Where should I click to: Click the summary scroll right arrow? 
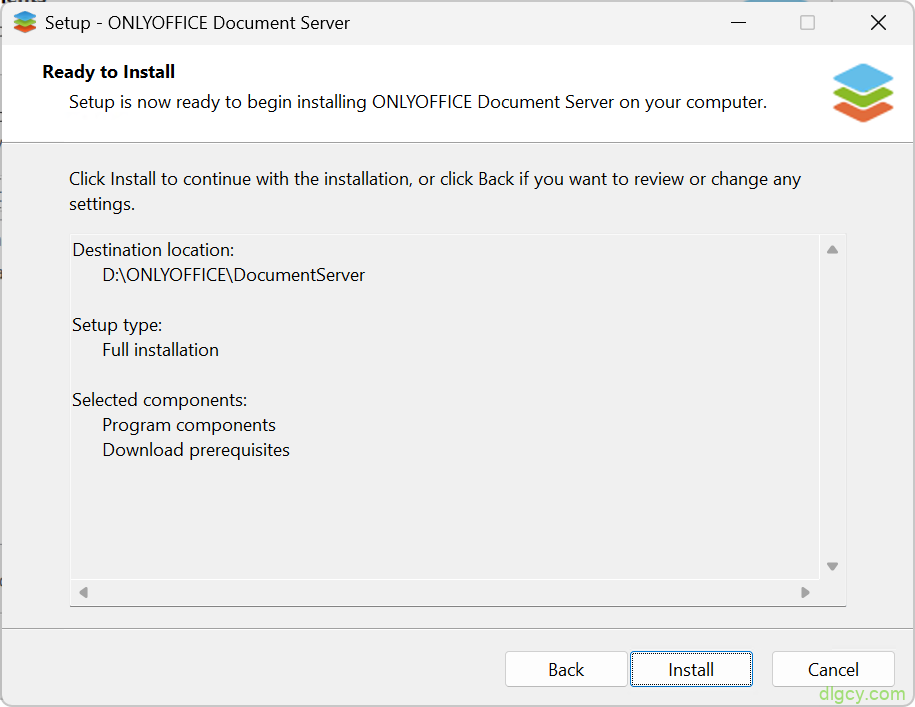click(805, 592)
